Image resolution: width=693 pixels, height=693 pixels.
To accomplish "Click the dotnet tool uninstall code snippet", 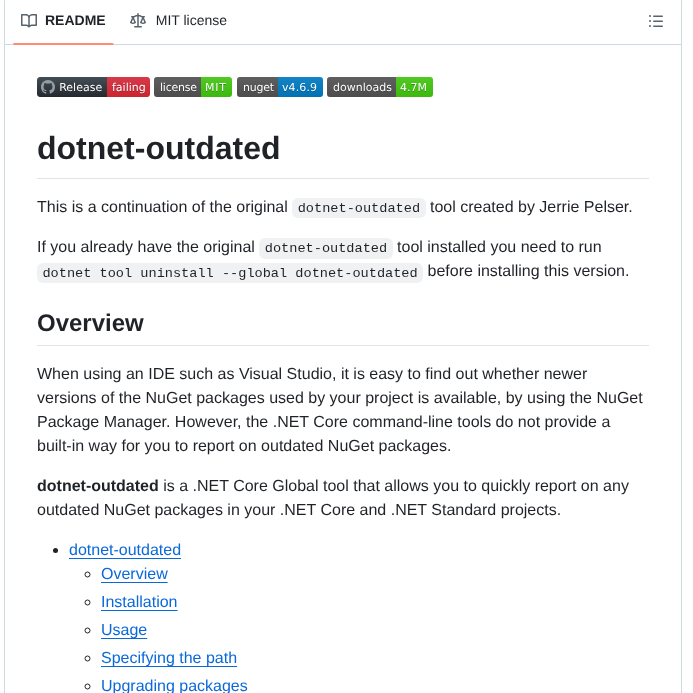I will coord(230,273).
